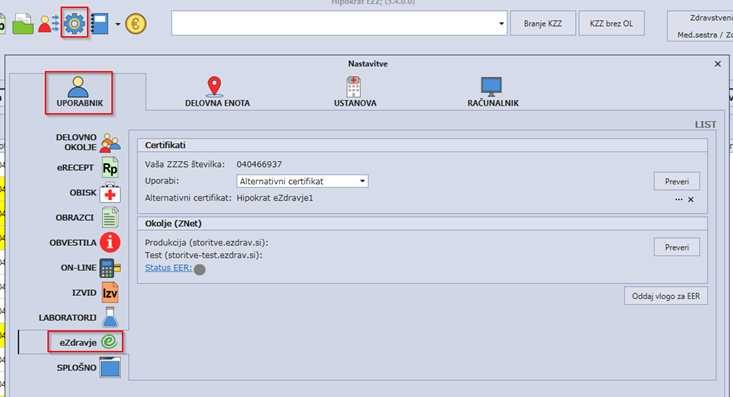733x397 pixels.
Task: Click the KZZ brez OL button
Action: 611,23
